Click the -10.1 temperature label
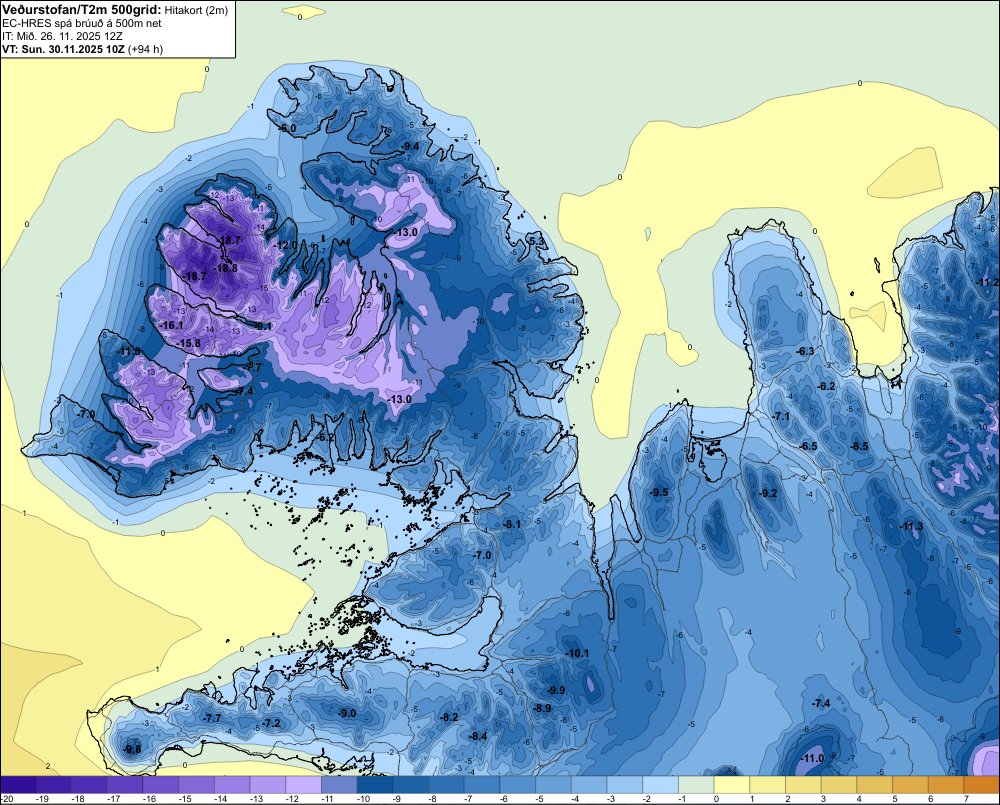Screen dimensions: 1000x805 coord(577,653)
